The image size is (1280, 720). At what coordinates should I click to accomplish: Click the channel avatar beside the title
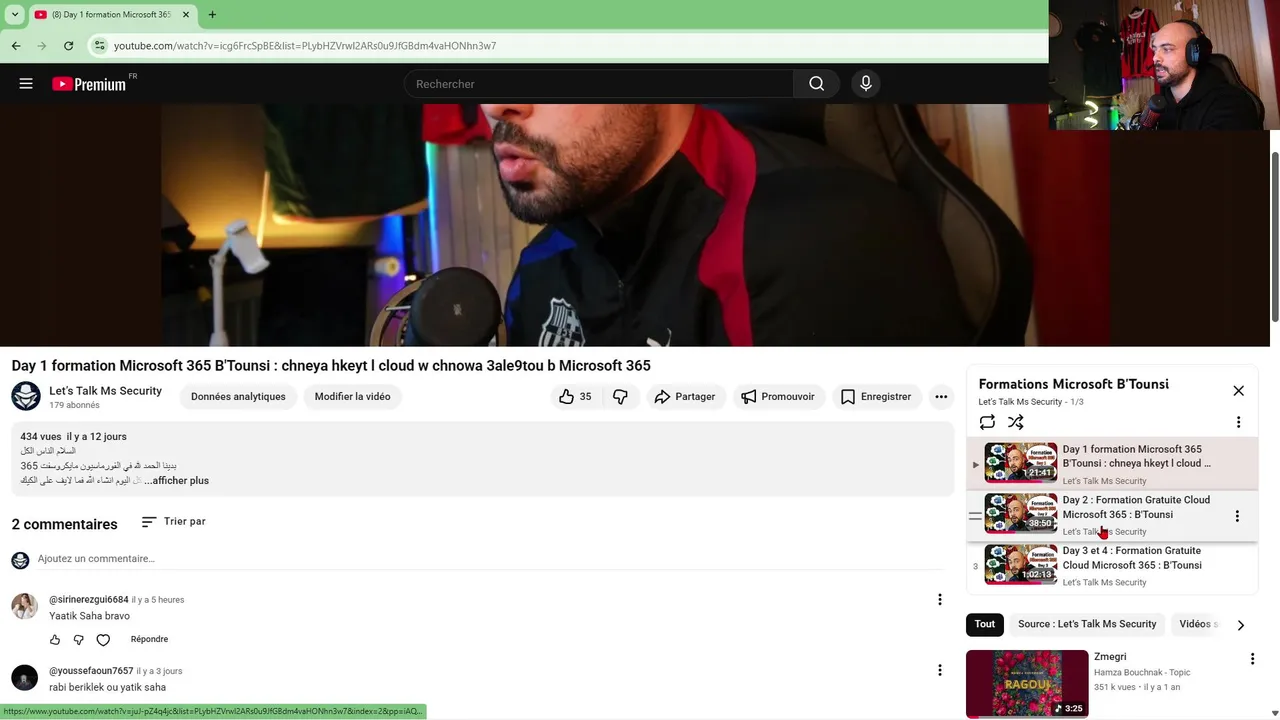(x=26, y=396)
